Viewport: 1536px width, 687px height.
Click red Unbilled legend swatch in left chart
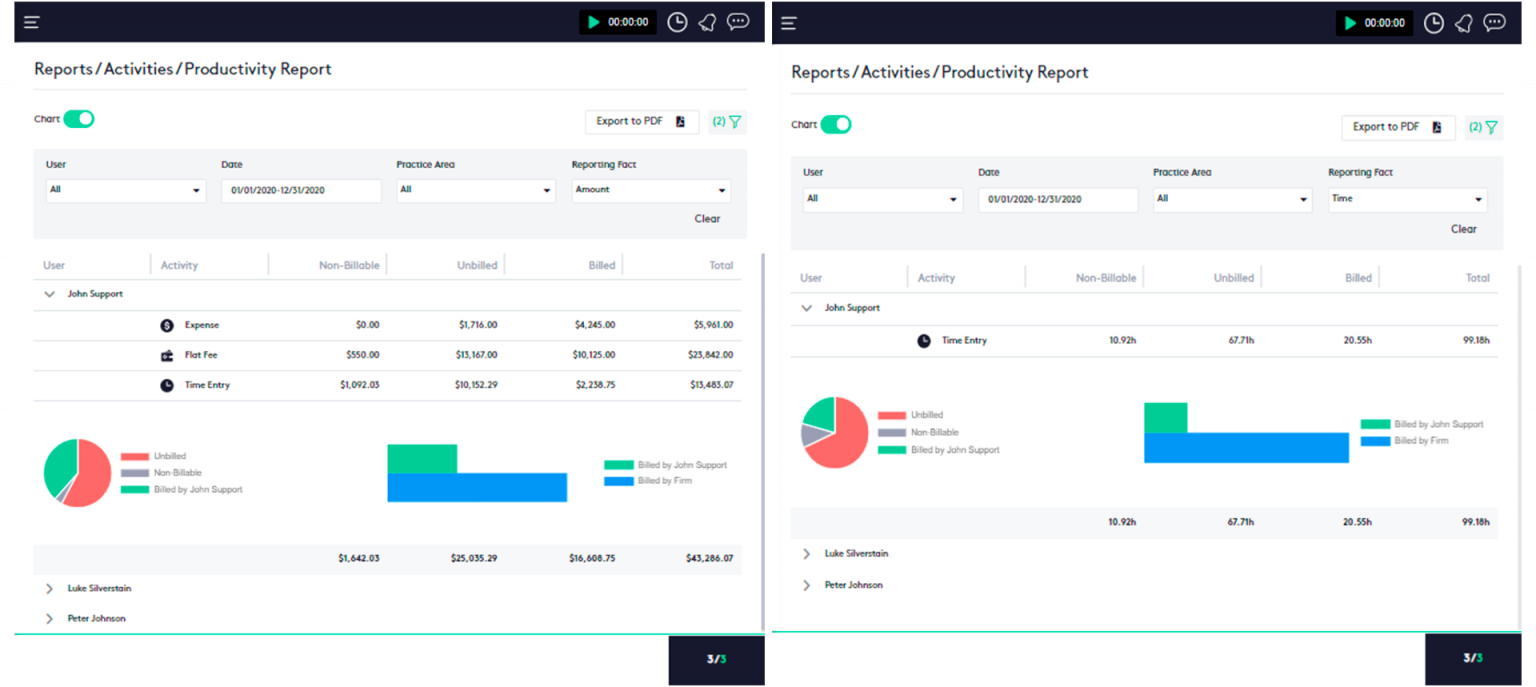click(x=135, y=456)
